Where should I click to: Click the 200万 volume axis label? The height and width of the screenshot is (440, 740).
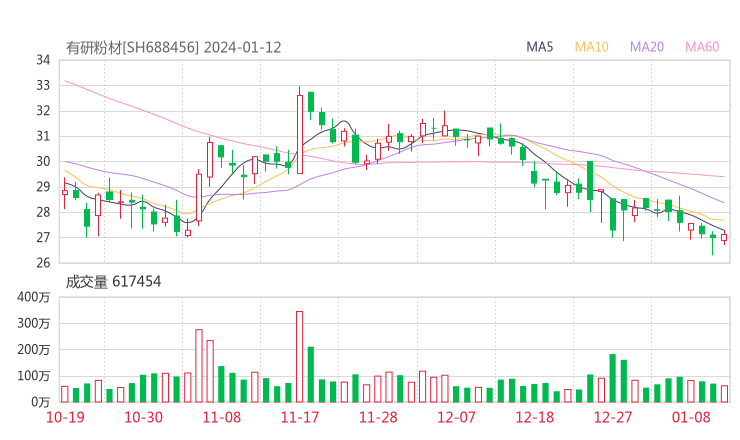[34, 350]
